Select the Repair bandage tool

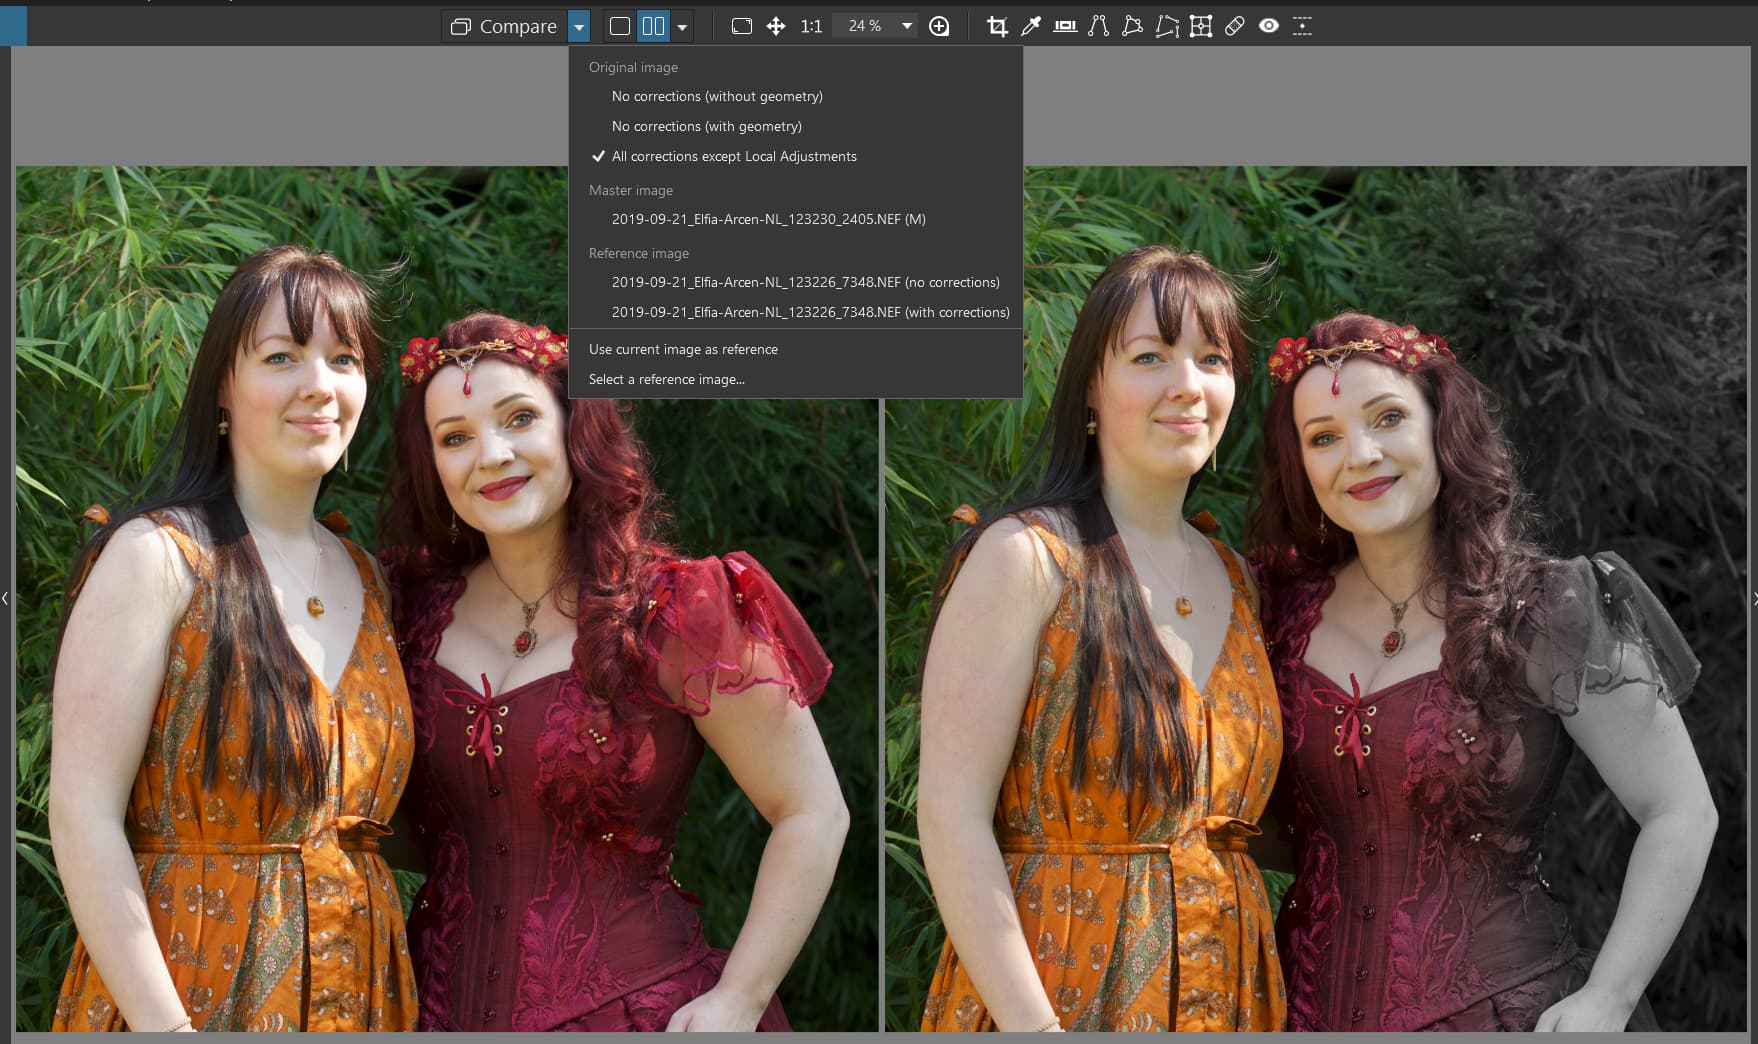[x=1235, y=27]
